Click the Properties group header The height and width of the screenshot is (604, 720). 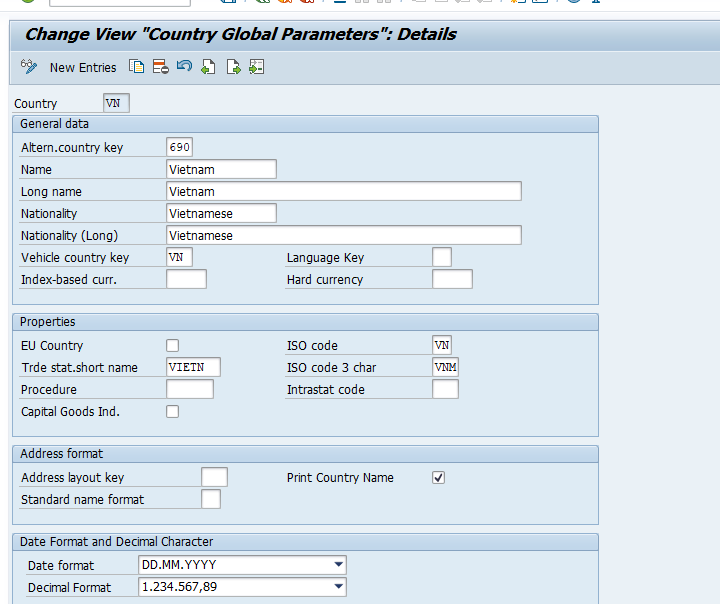click(x=305, y=322)
